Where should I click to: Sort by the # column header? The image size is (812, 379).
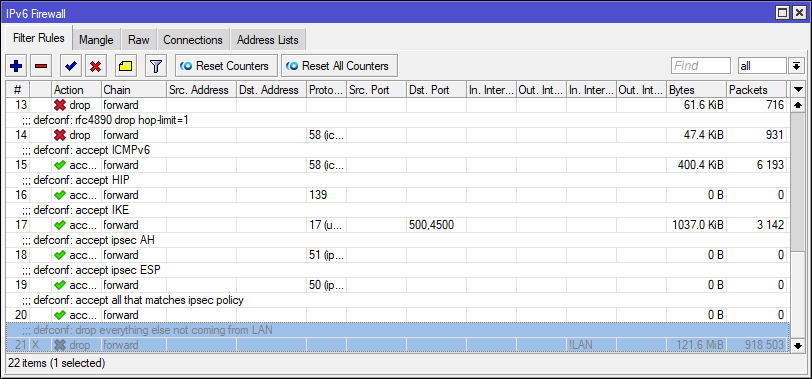[17, 90]
